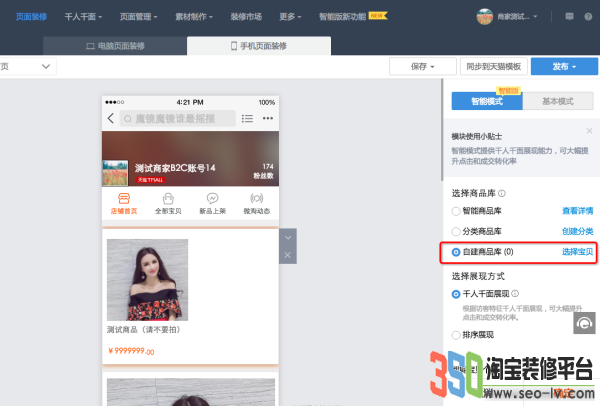Select the 基本模式 mode tab
The image size is (600, 406).
pyautogui.click(x=558, y=101)
